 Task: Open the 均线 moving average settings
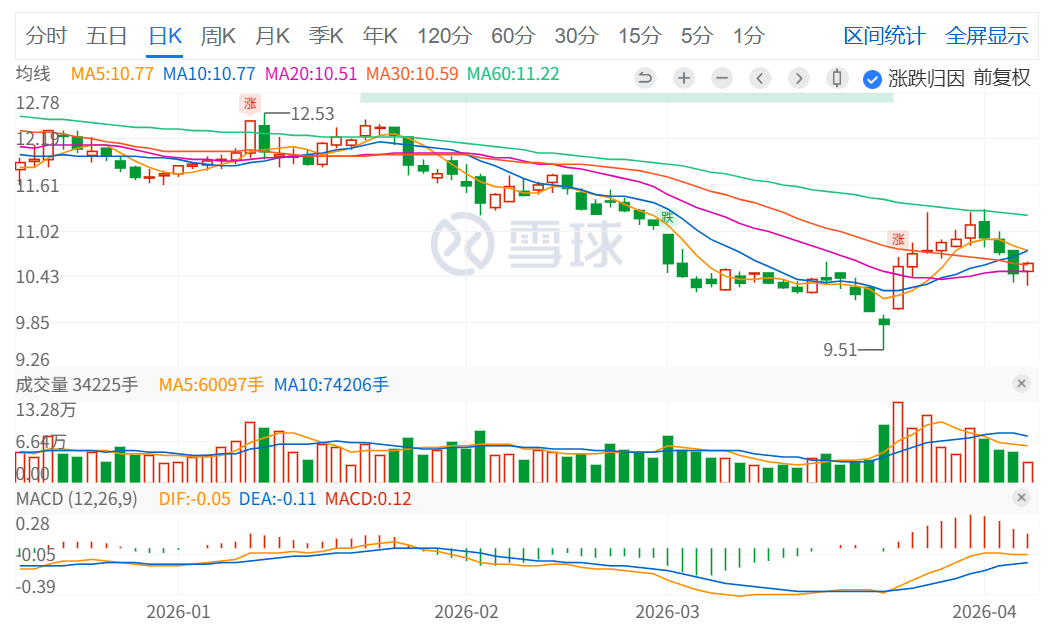33,74
